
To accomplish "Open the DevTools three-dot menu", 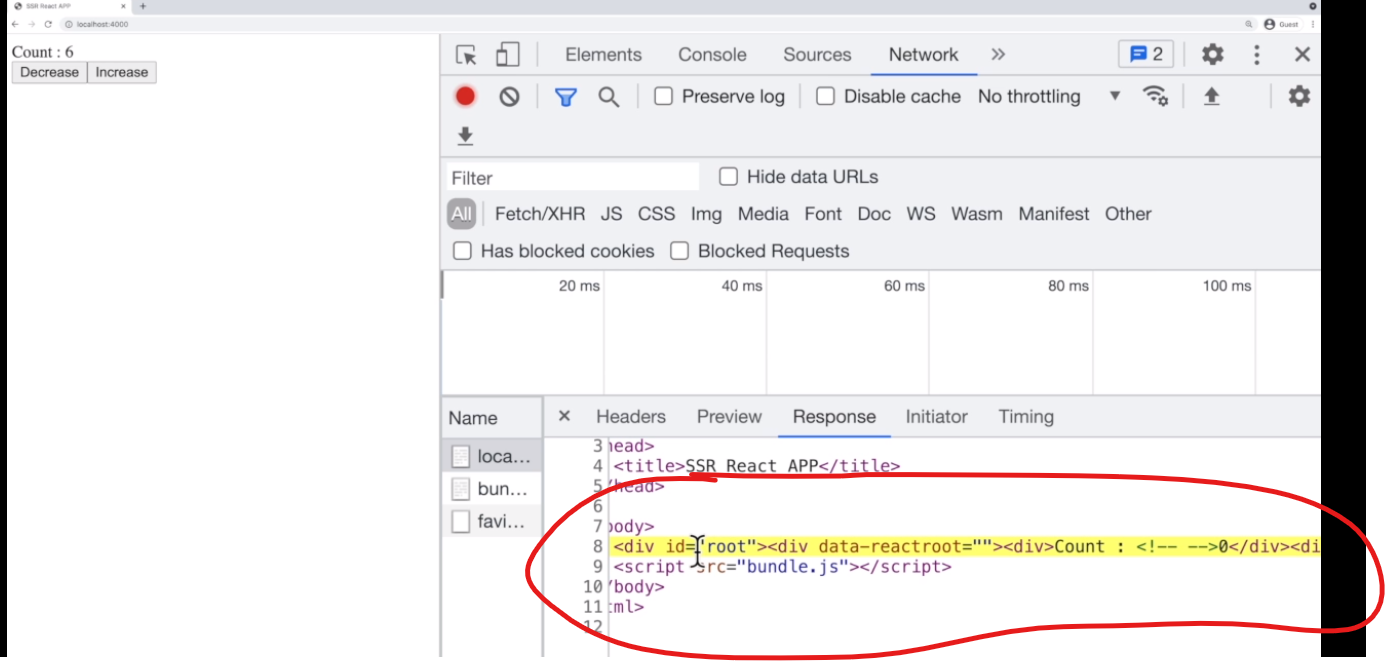I will [x=1257, y=55].
